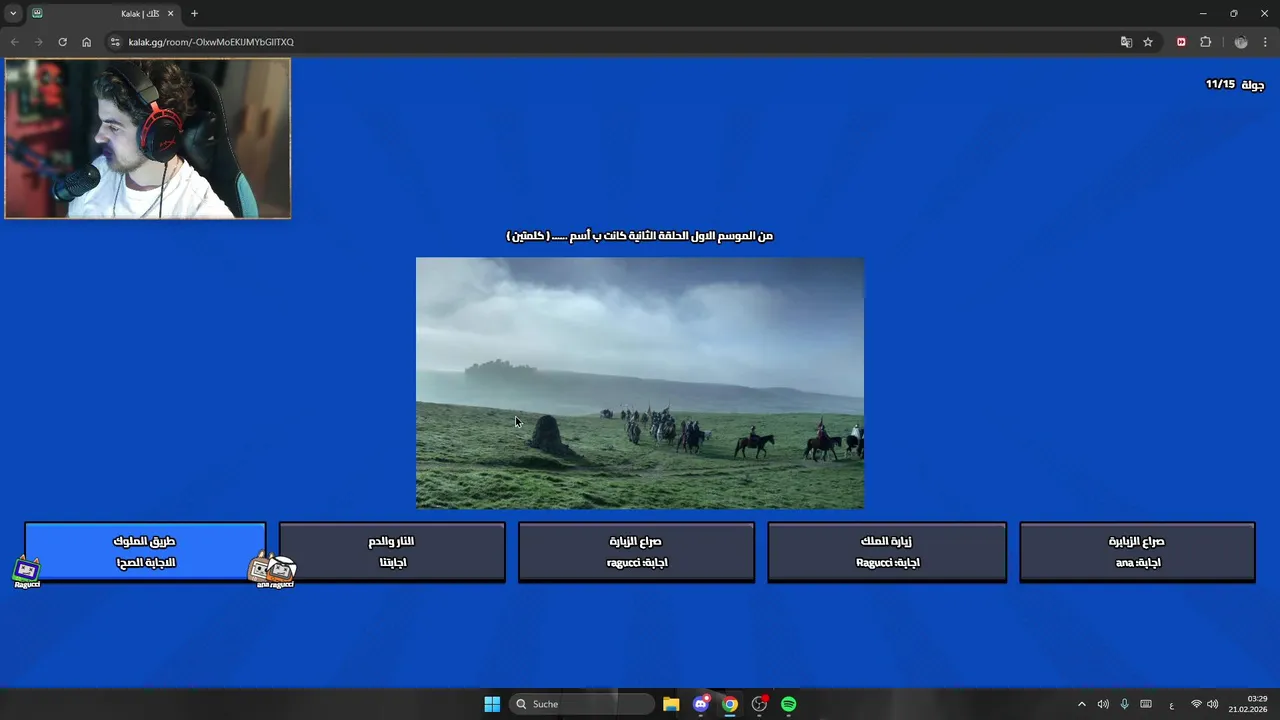
Task: Click the speaker icon left of the microphone
Action: (x=1103, y=704)
